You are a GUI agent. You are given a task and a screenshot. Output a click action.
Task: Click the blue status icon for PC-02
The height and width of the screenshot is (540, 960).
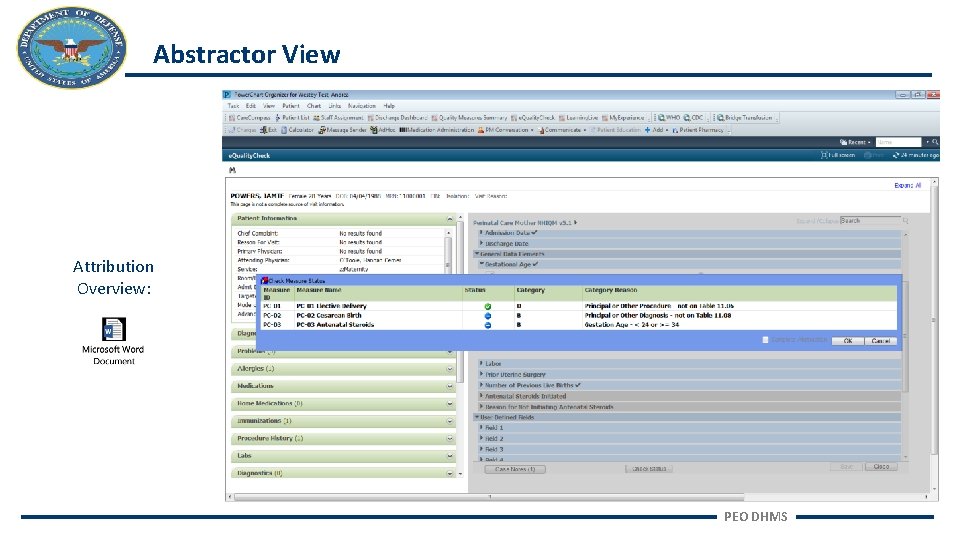pos(488,316)
